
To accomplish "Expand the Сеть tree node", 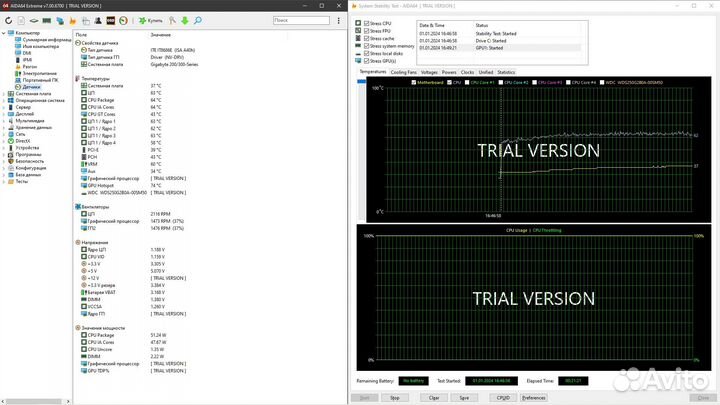I will coord(4,134).
